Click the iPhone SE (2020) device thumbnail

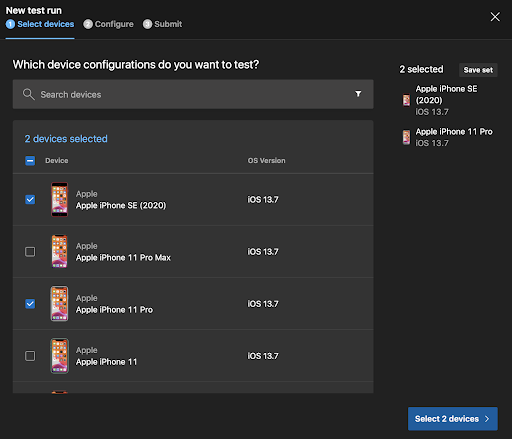59,199
